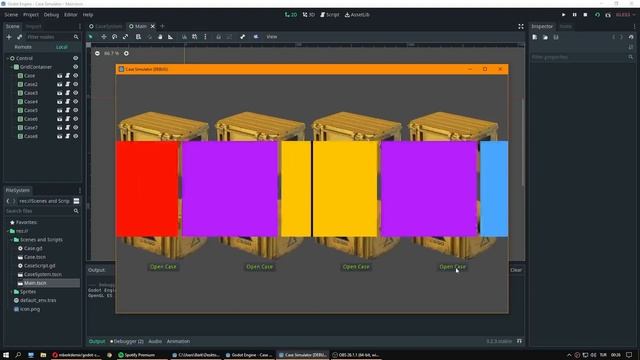Zoom out the 2D viewport

pos(97,53)
